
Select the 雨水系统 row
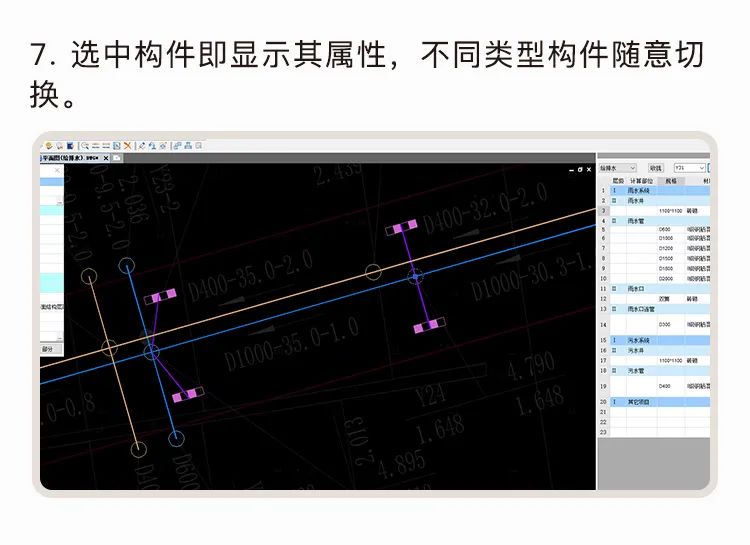coord(639,190)
